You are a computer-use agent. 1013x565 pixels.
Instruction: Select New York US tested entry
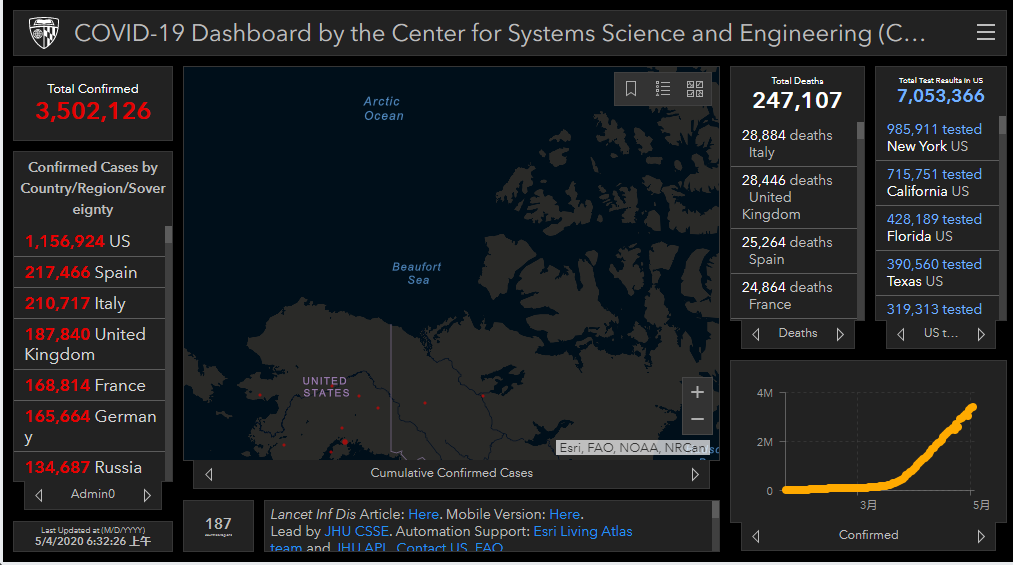934,138
